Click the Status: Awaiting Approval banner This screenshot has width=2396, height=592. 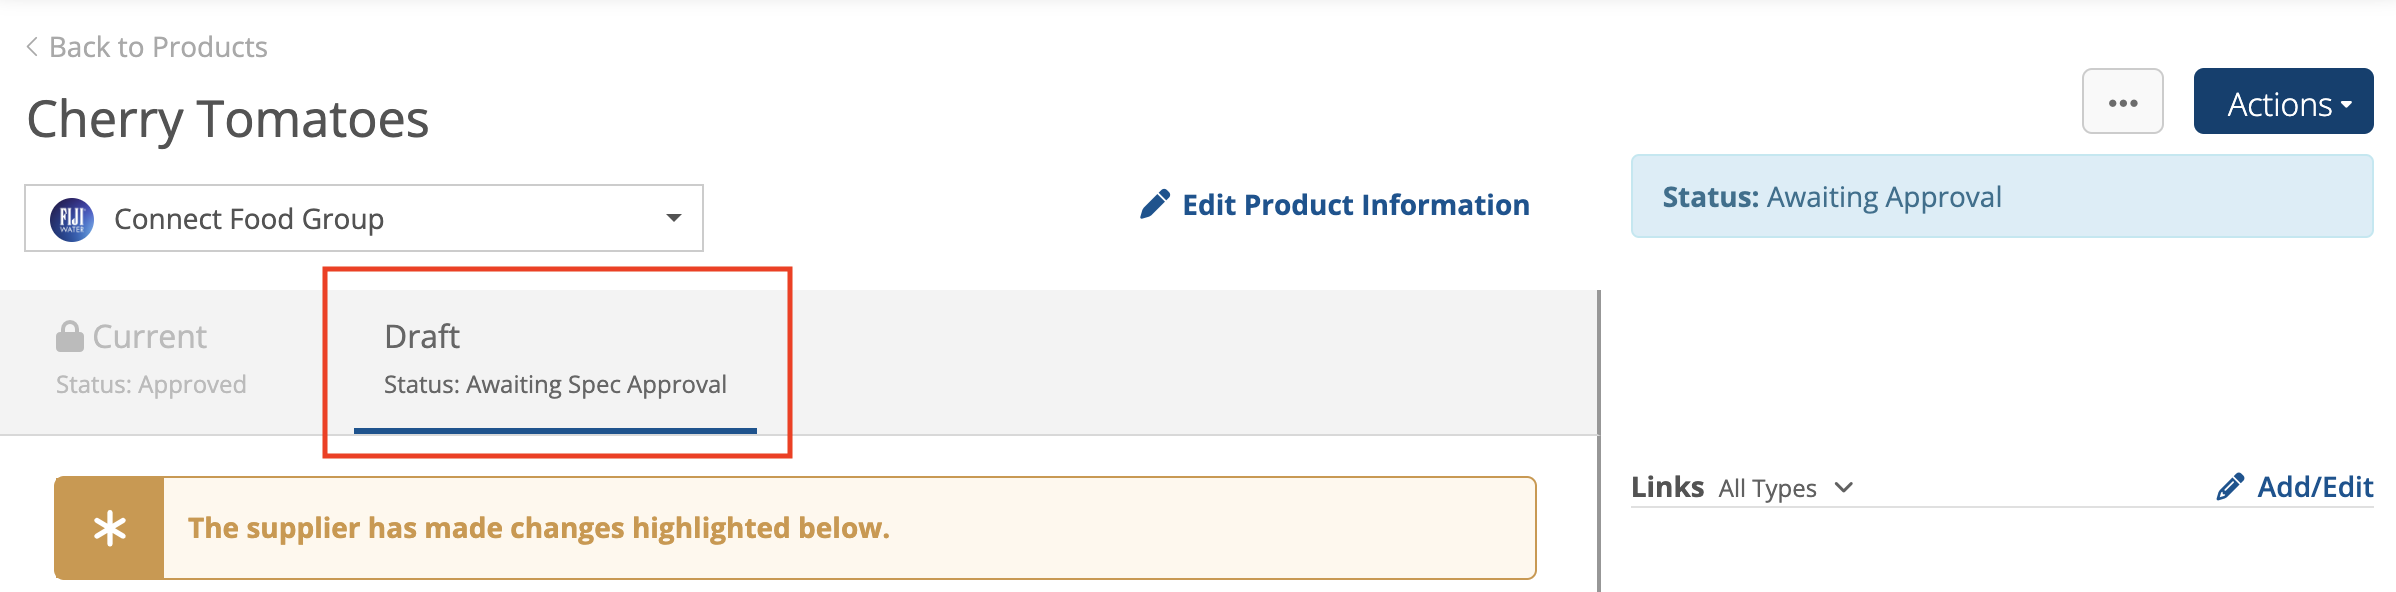tap(2001, 197)
